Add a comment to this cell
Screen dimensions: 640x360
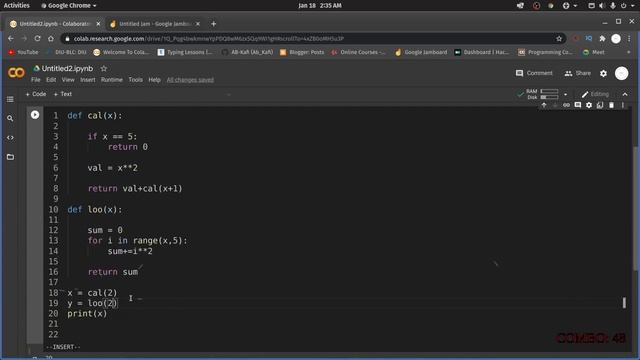(578, 105)
